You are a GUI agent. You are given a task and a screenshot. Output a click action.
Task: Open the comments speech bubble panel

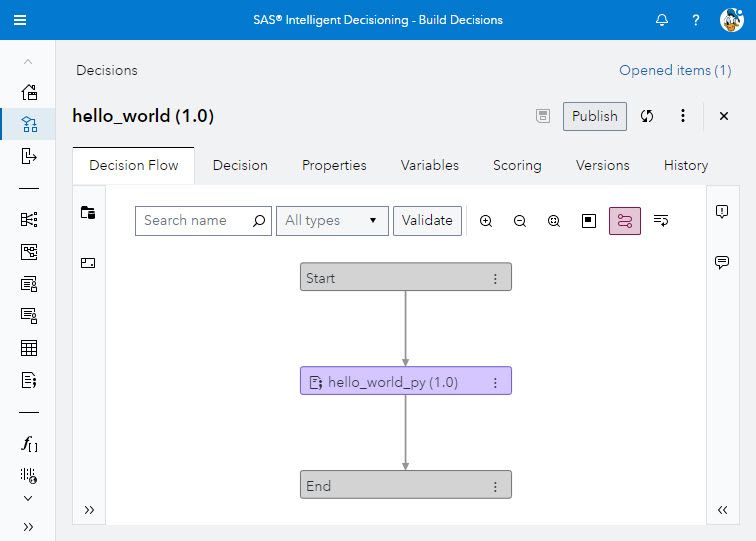pyautogui.click(x=722, y=262)
